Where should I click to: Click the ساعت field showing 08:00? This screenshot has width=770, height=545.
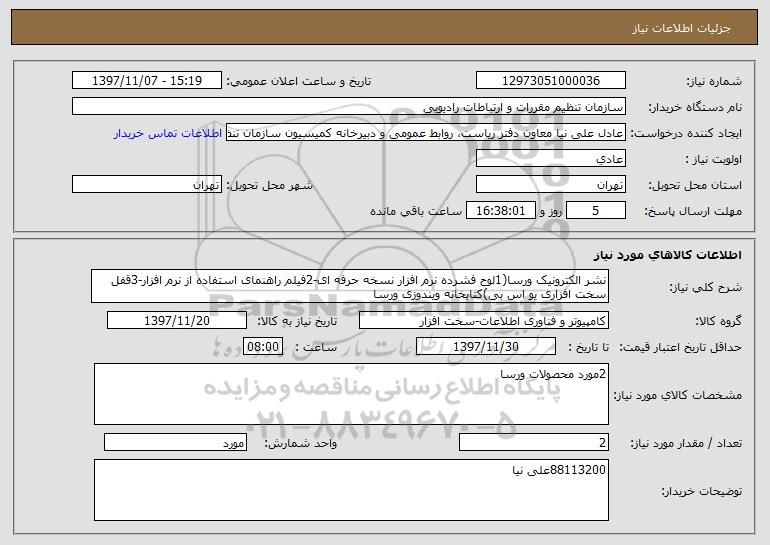pyautogui.click(x=263, y=347)
